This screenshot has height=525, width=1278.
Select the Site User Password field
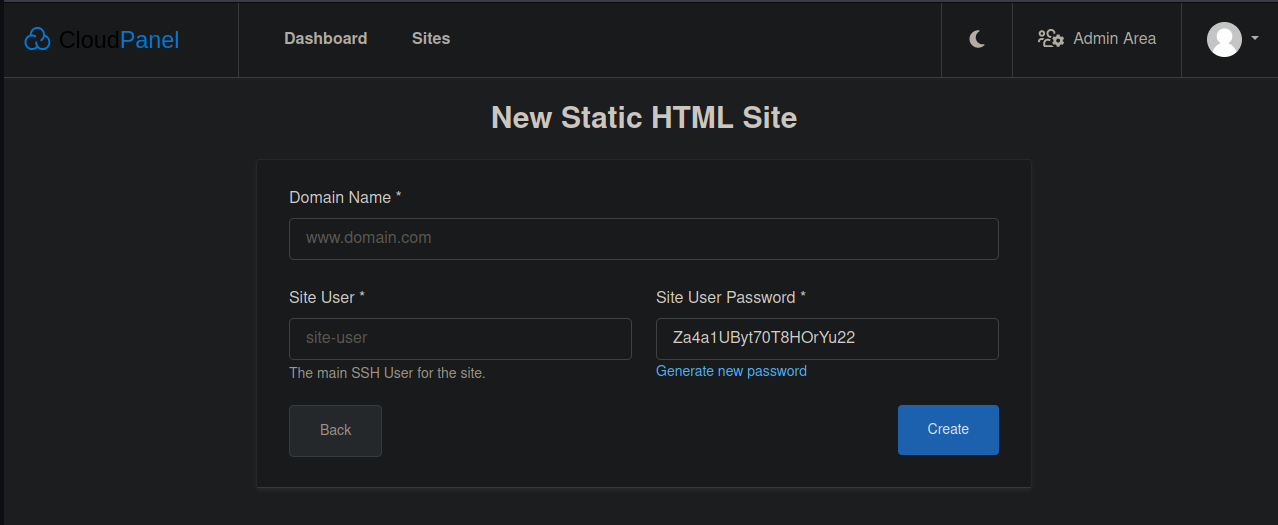tap(827, 339)
